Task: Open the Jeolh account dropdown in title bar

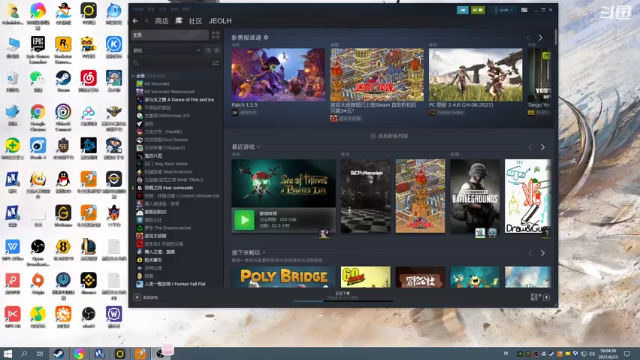Action: pos(506,10)
